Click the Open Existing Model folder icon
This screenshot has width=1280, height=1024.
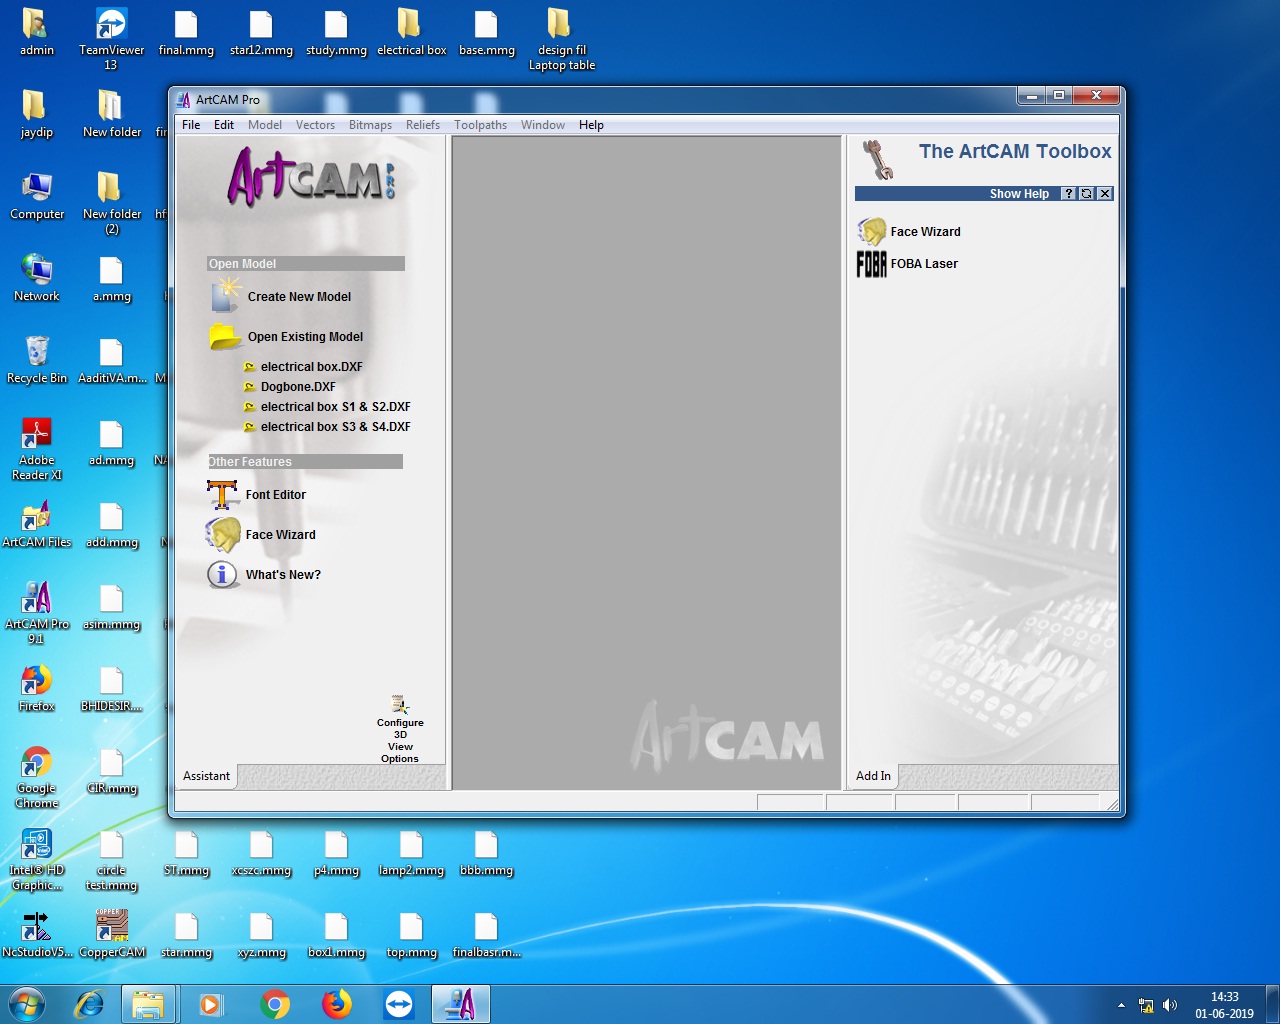[225, 337]
